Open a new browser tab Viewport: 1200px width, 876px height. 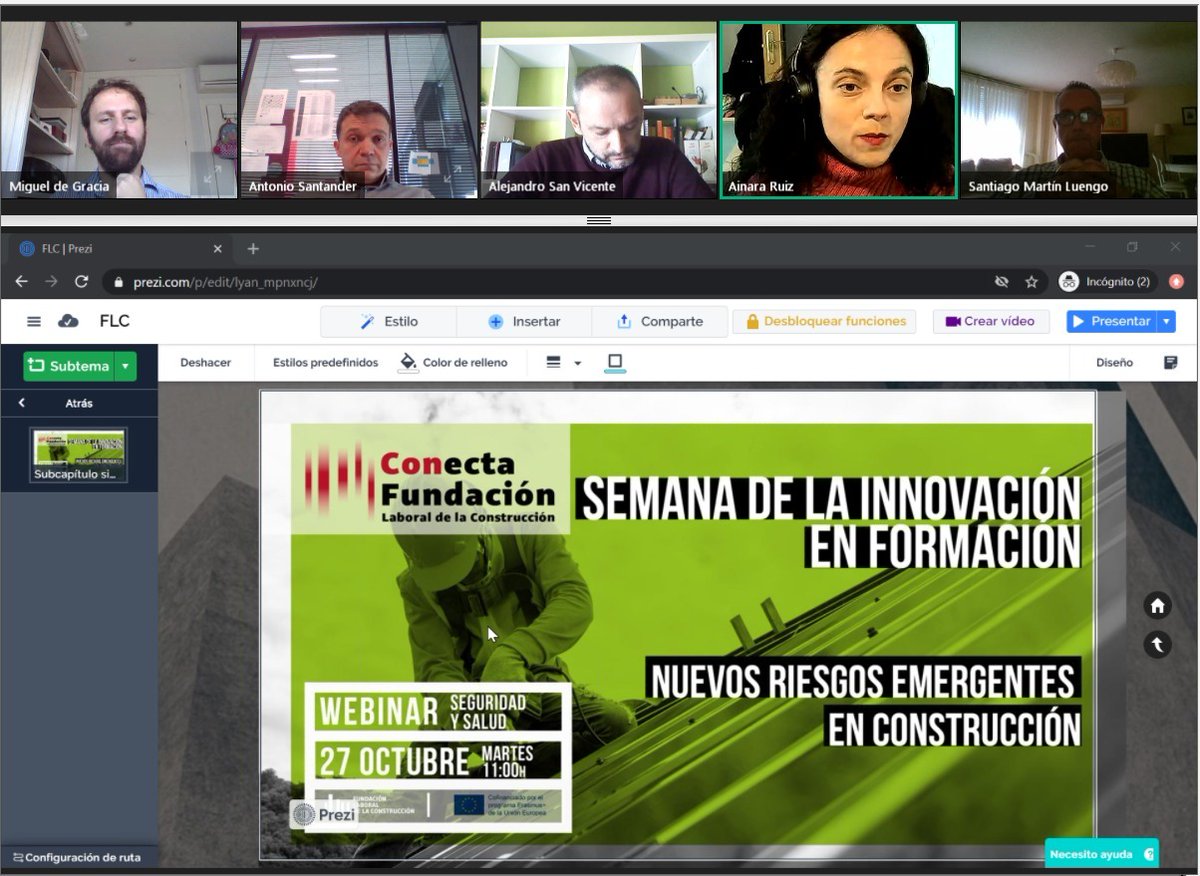(253, 248)
